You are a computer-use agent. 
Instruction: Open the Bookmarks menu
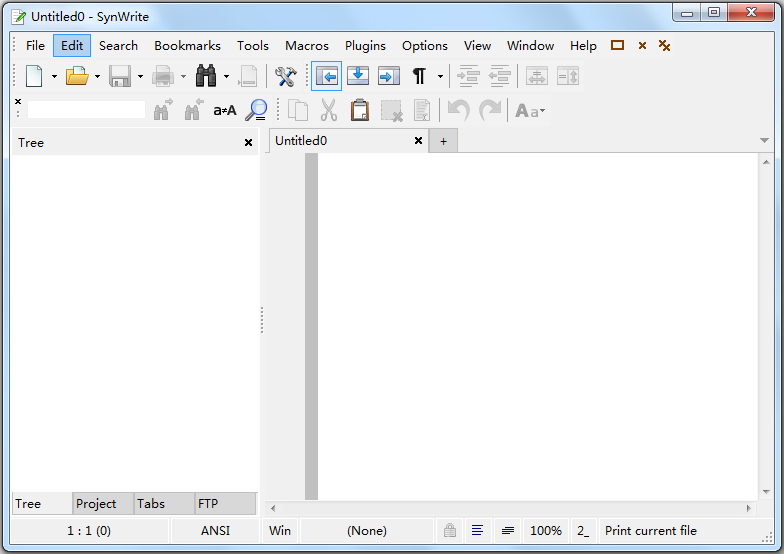pyautogui.click(x=187, y=46)
